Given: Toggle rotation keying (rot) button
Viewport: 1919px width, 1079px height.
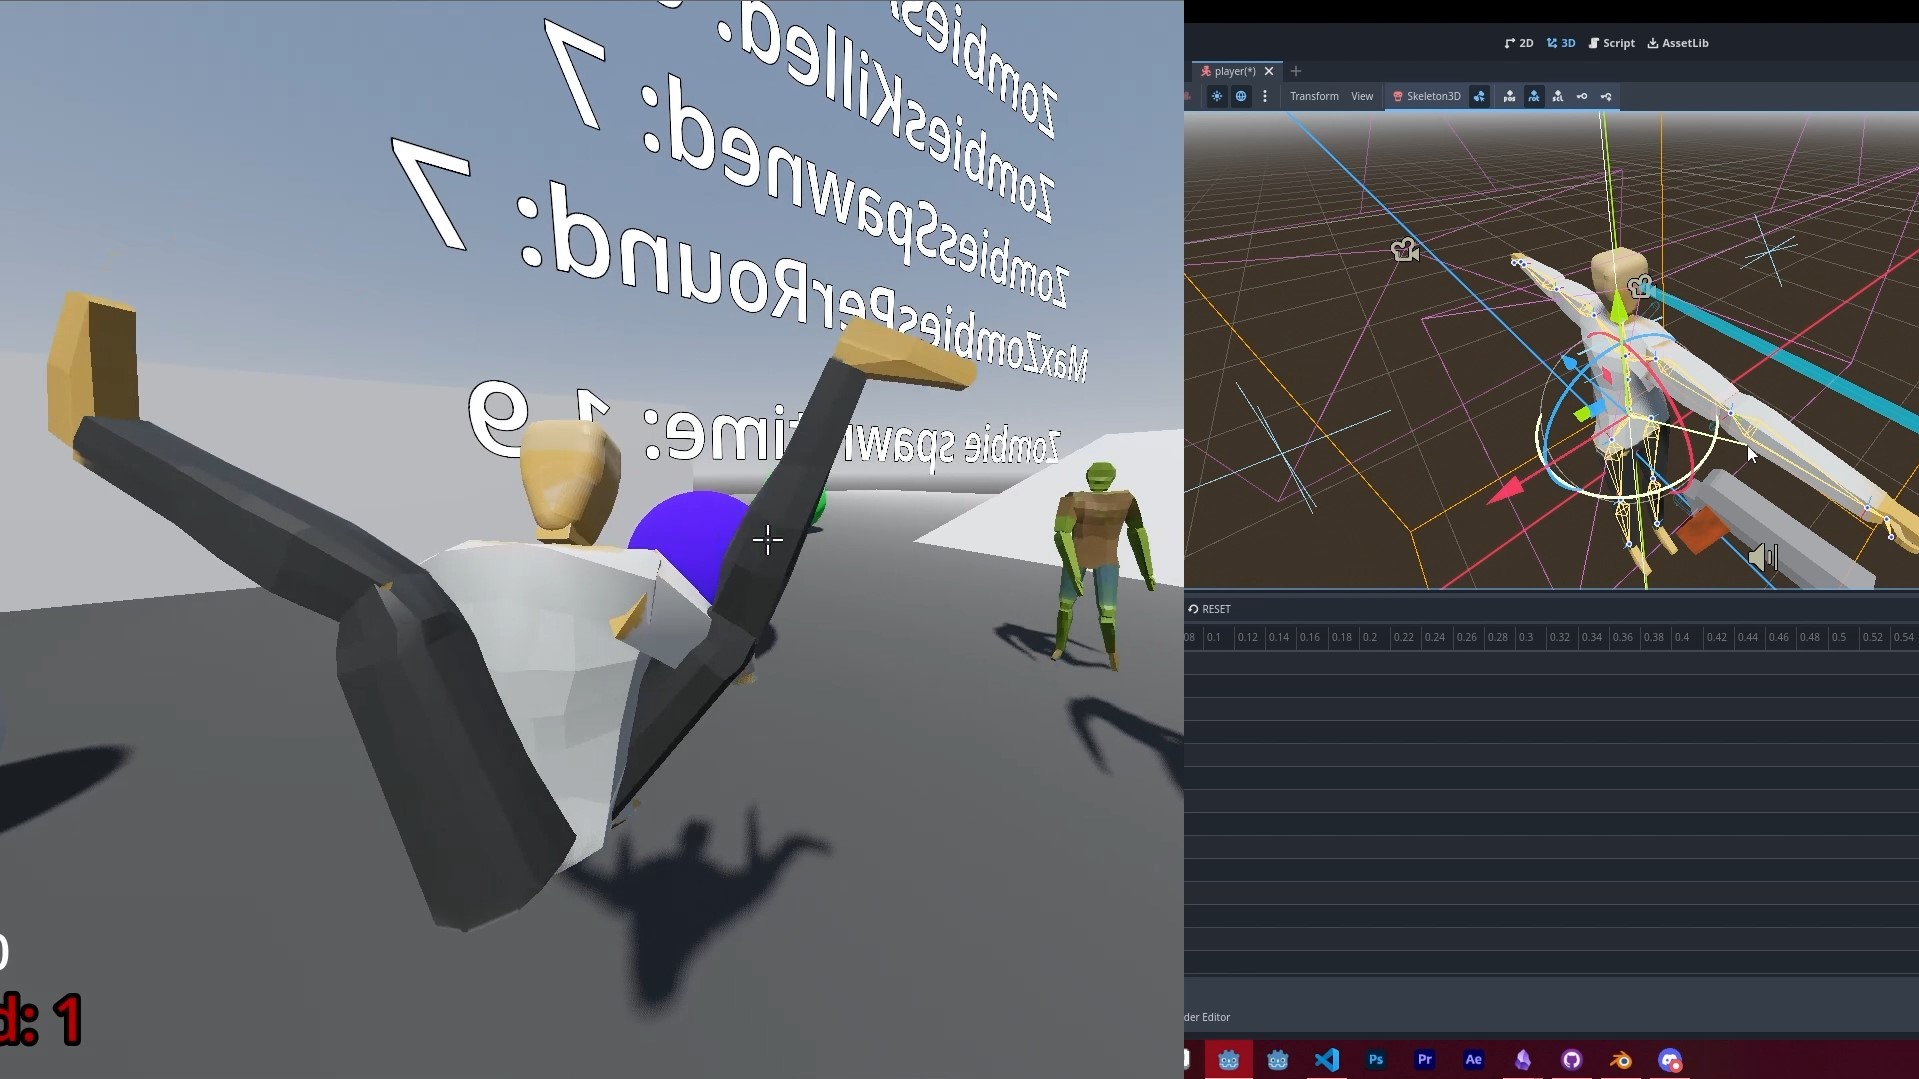Looking at the screenshot, I should pyautogui.click(x=1534, y=96).
